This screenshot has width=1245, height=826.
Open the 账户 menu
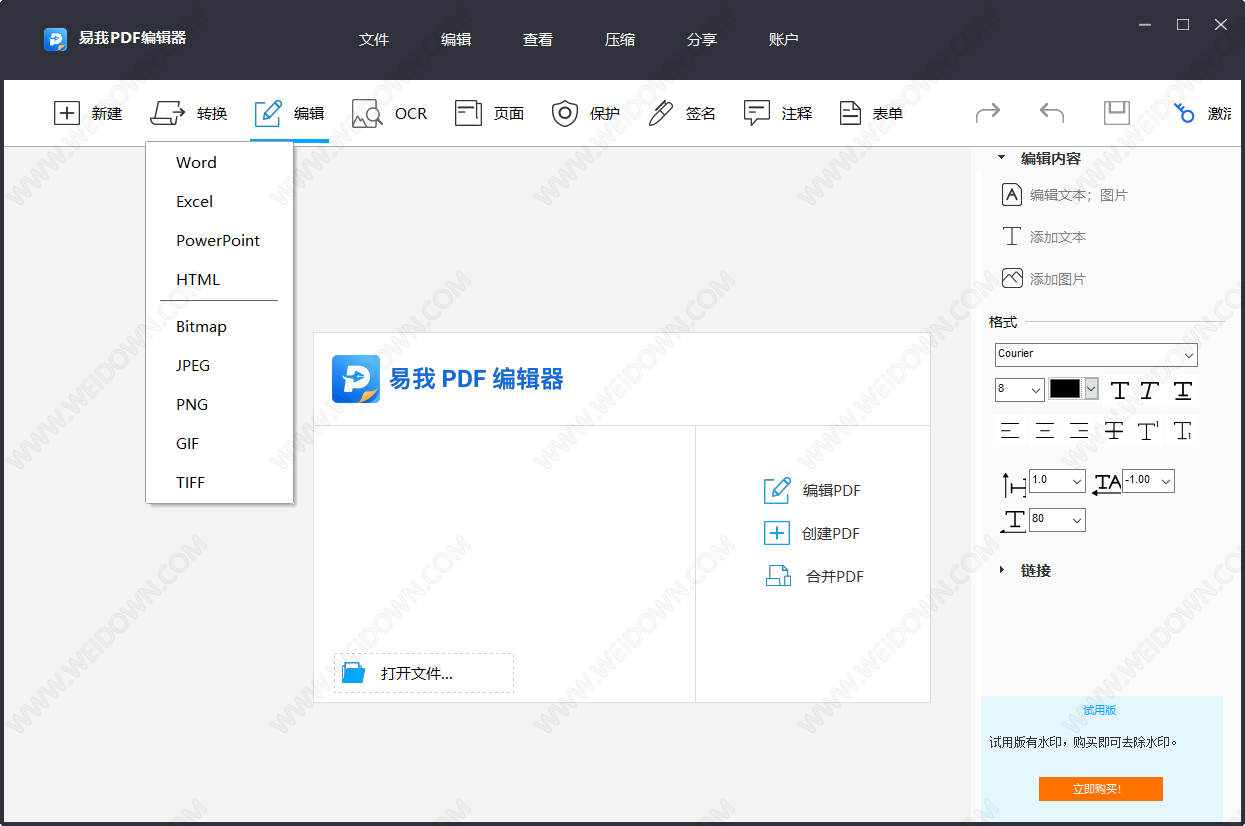click(784, 40)
